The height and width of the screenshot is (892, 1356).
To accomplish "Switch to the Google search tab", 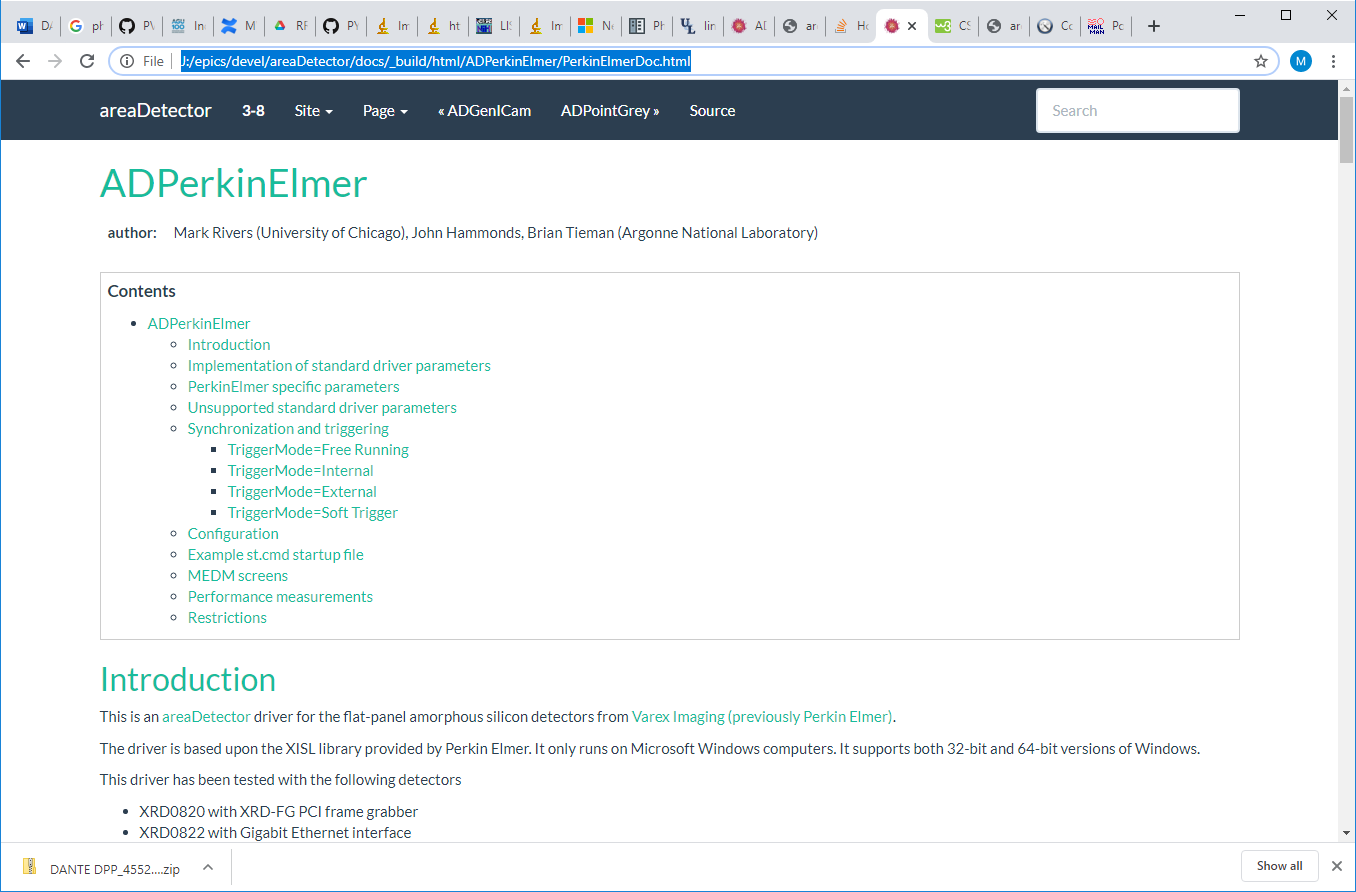I will pyautogui.click(x=85, y=27).
